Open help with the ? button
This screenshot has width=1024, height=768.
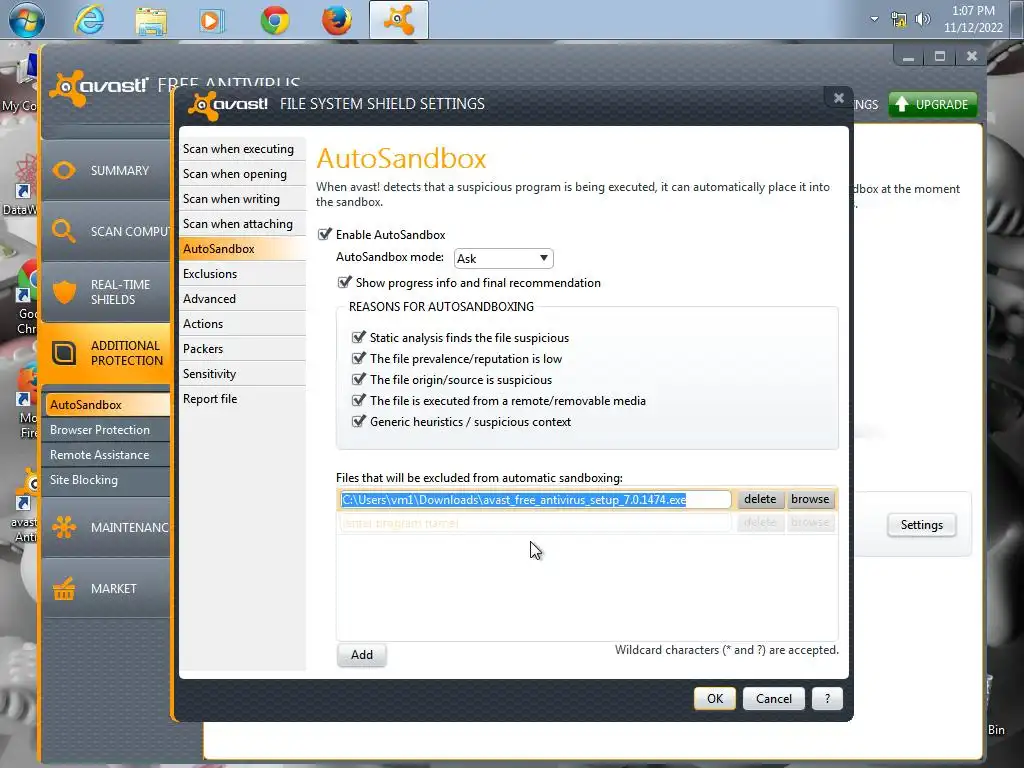(x=827, y=699)
